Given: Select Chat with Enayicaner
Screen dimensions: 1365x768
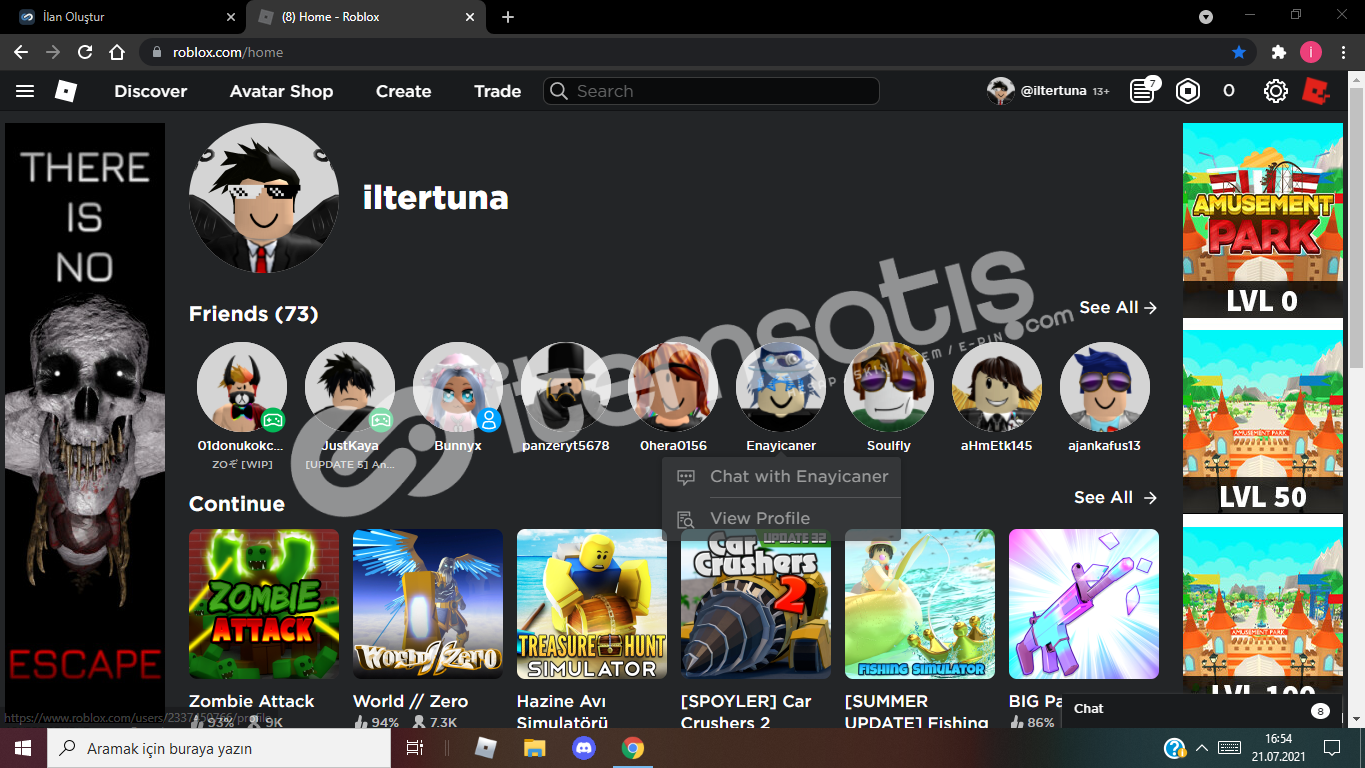Looking at the screenshot, I should (x=781, y=477).
